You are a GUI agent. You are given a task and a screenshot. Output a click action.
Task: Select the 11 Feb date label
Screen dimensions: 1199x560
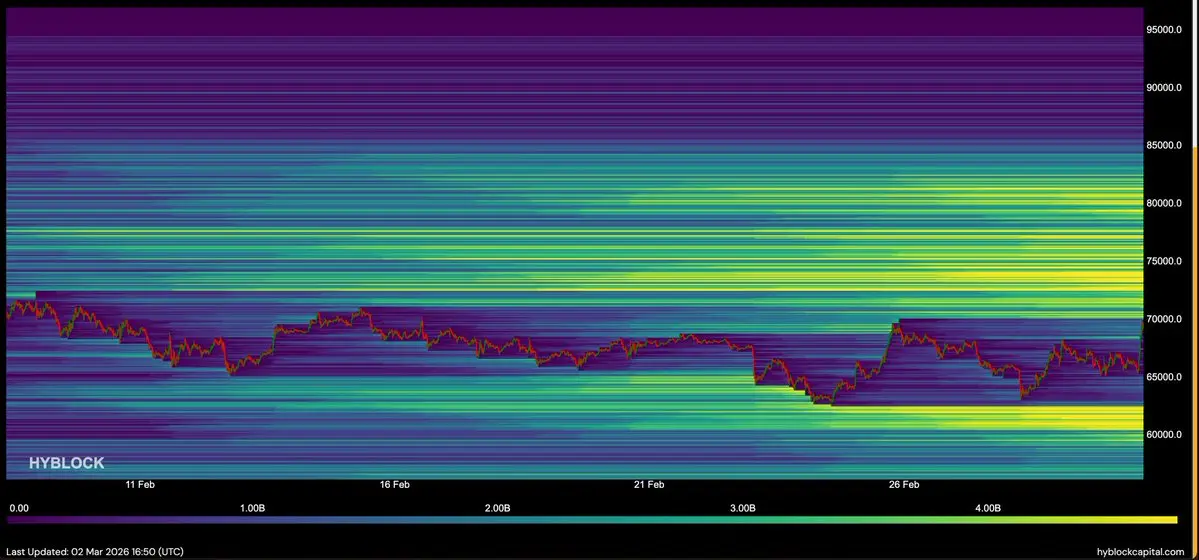(x=139, y=484)
